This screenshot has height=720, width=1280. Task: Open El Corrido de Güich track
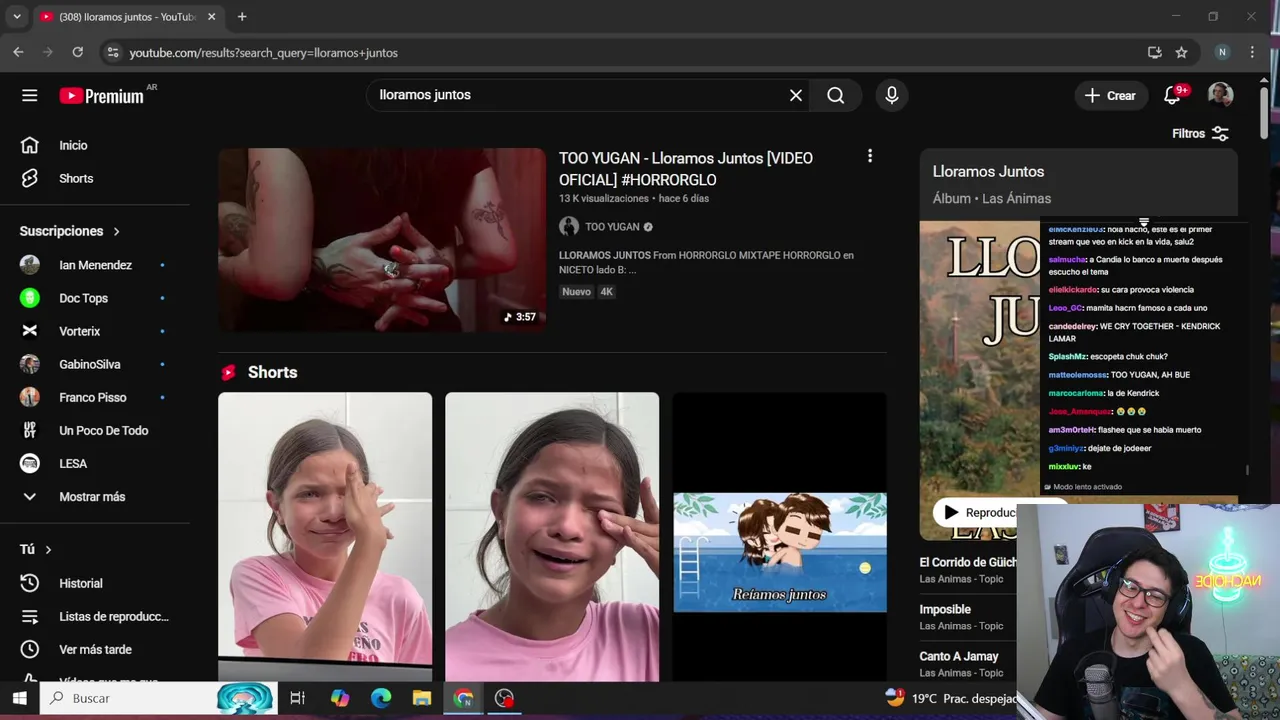pyautogui.click(x=967, y=562)
